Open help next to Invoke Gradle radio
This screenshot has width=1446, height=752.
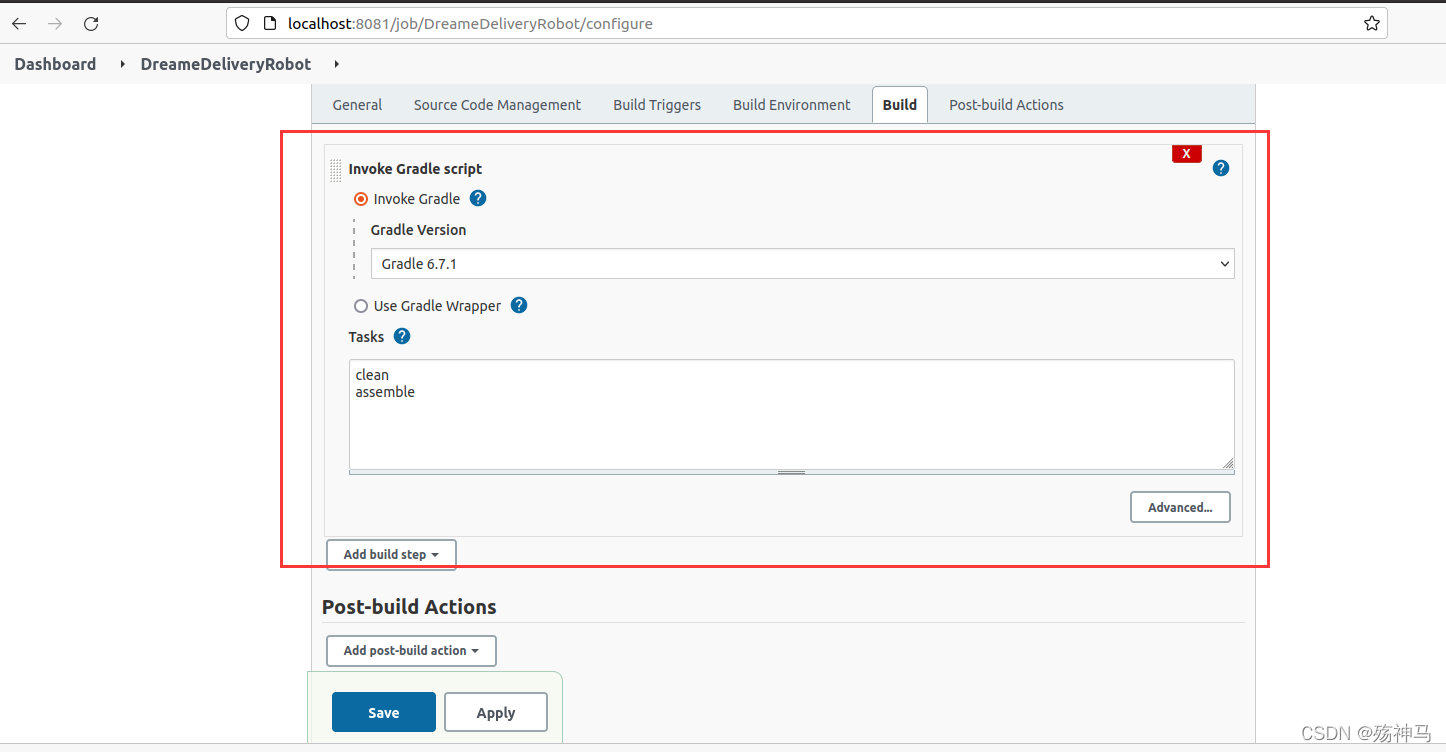coord(478,198)
